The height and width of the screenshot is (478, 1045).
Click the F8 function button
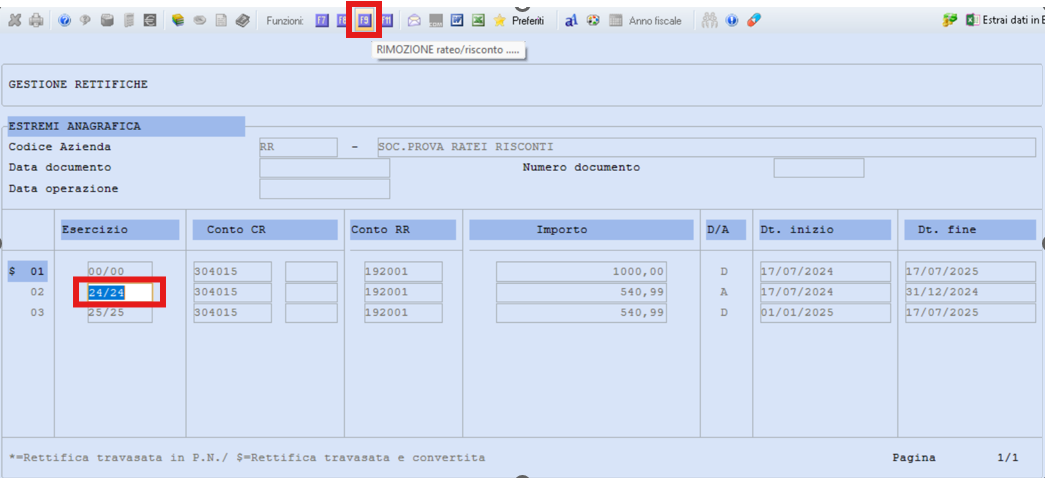click(342, 21)
